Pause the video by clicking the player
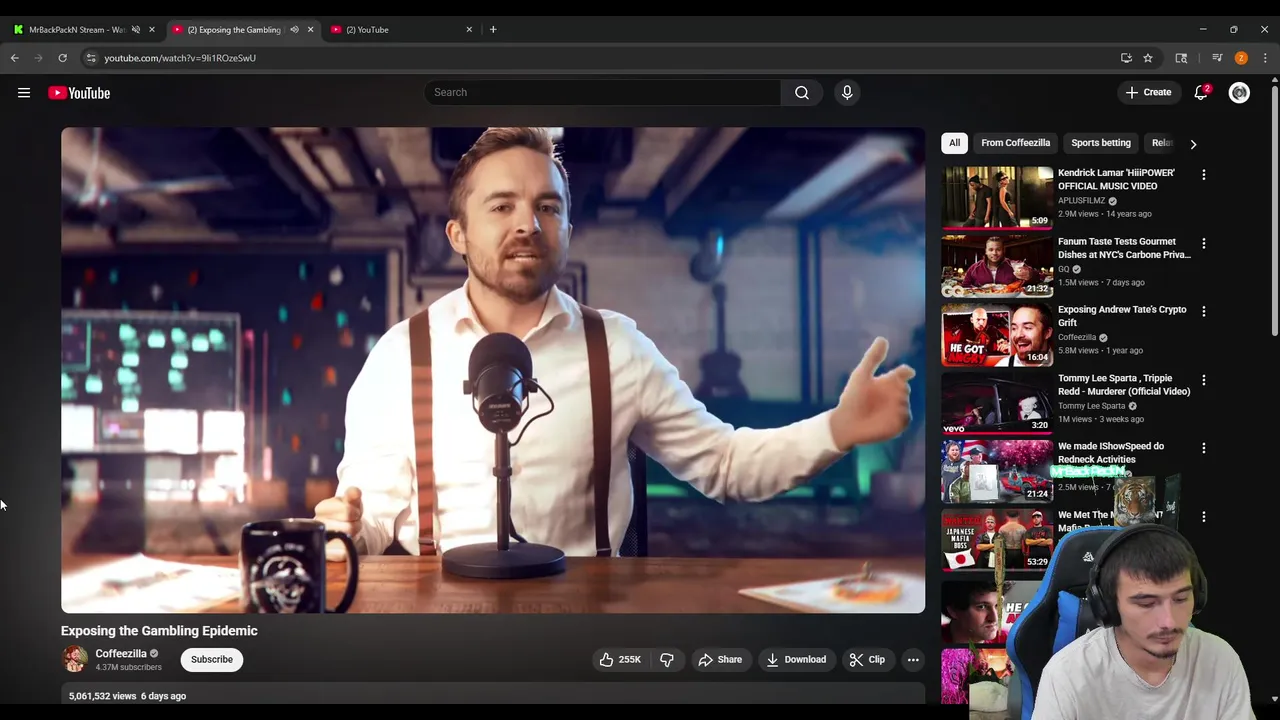 point(493,370)
